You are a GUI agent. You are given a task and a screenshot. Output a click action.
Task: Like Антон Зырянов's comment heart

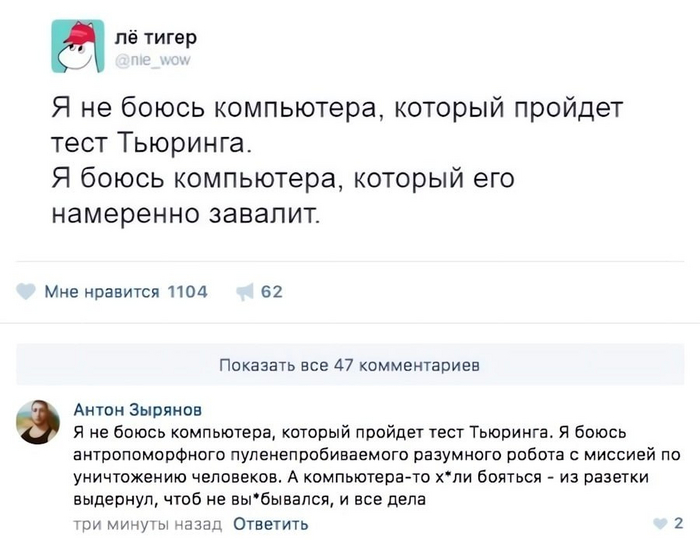pyautogui.click(x=660, y=523)
